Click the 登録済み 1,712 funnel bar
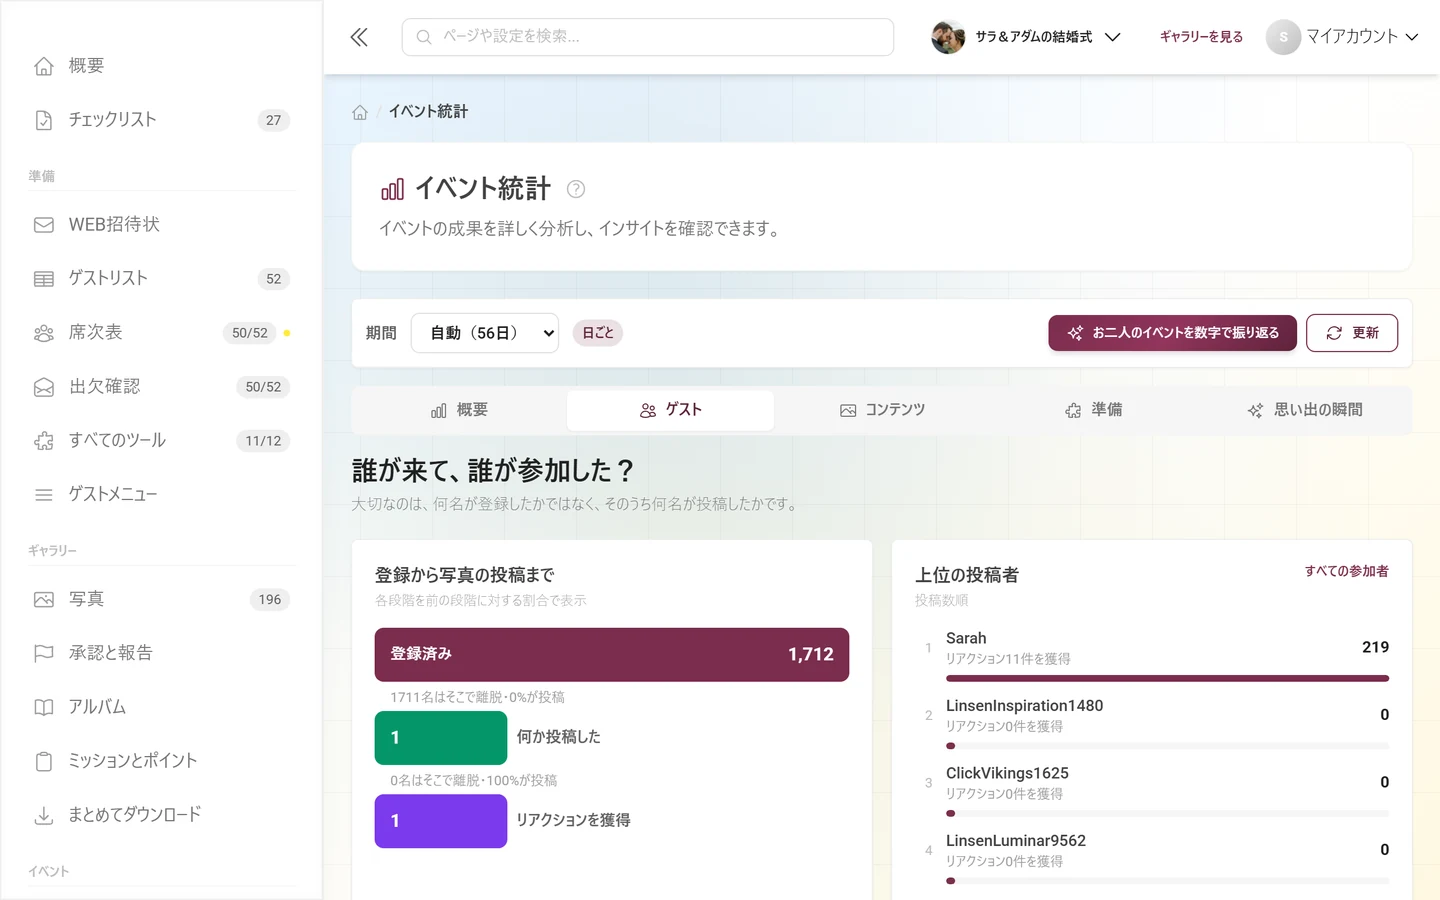This screenshot has width=1440, height=900. [612, 655]
